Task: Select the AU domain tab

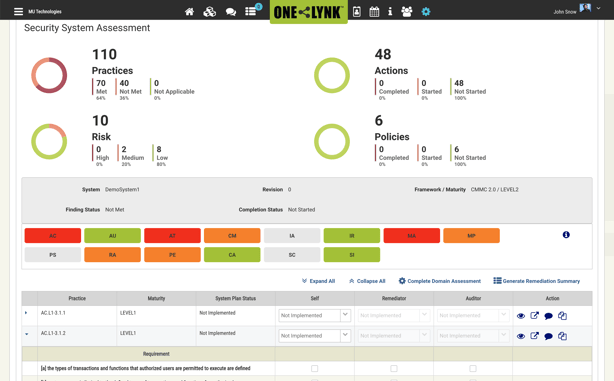Action: pos(112,236)
